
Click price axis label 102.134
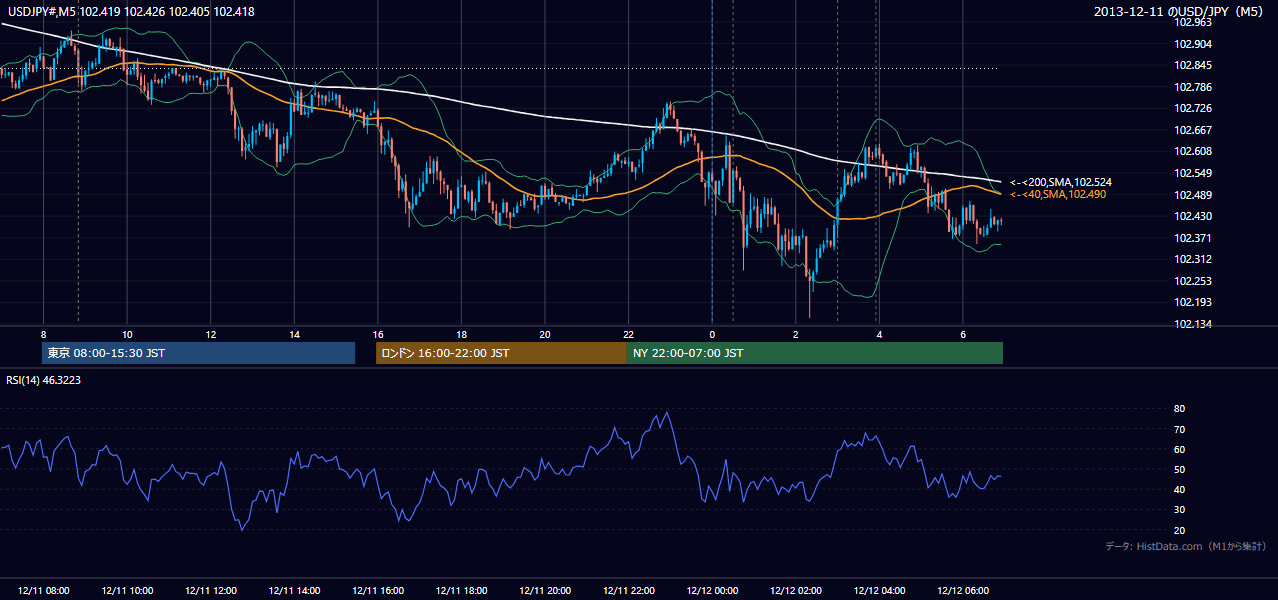1192,324
